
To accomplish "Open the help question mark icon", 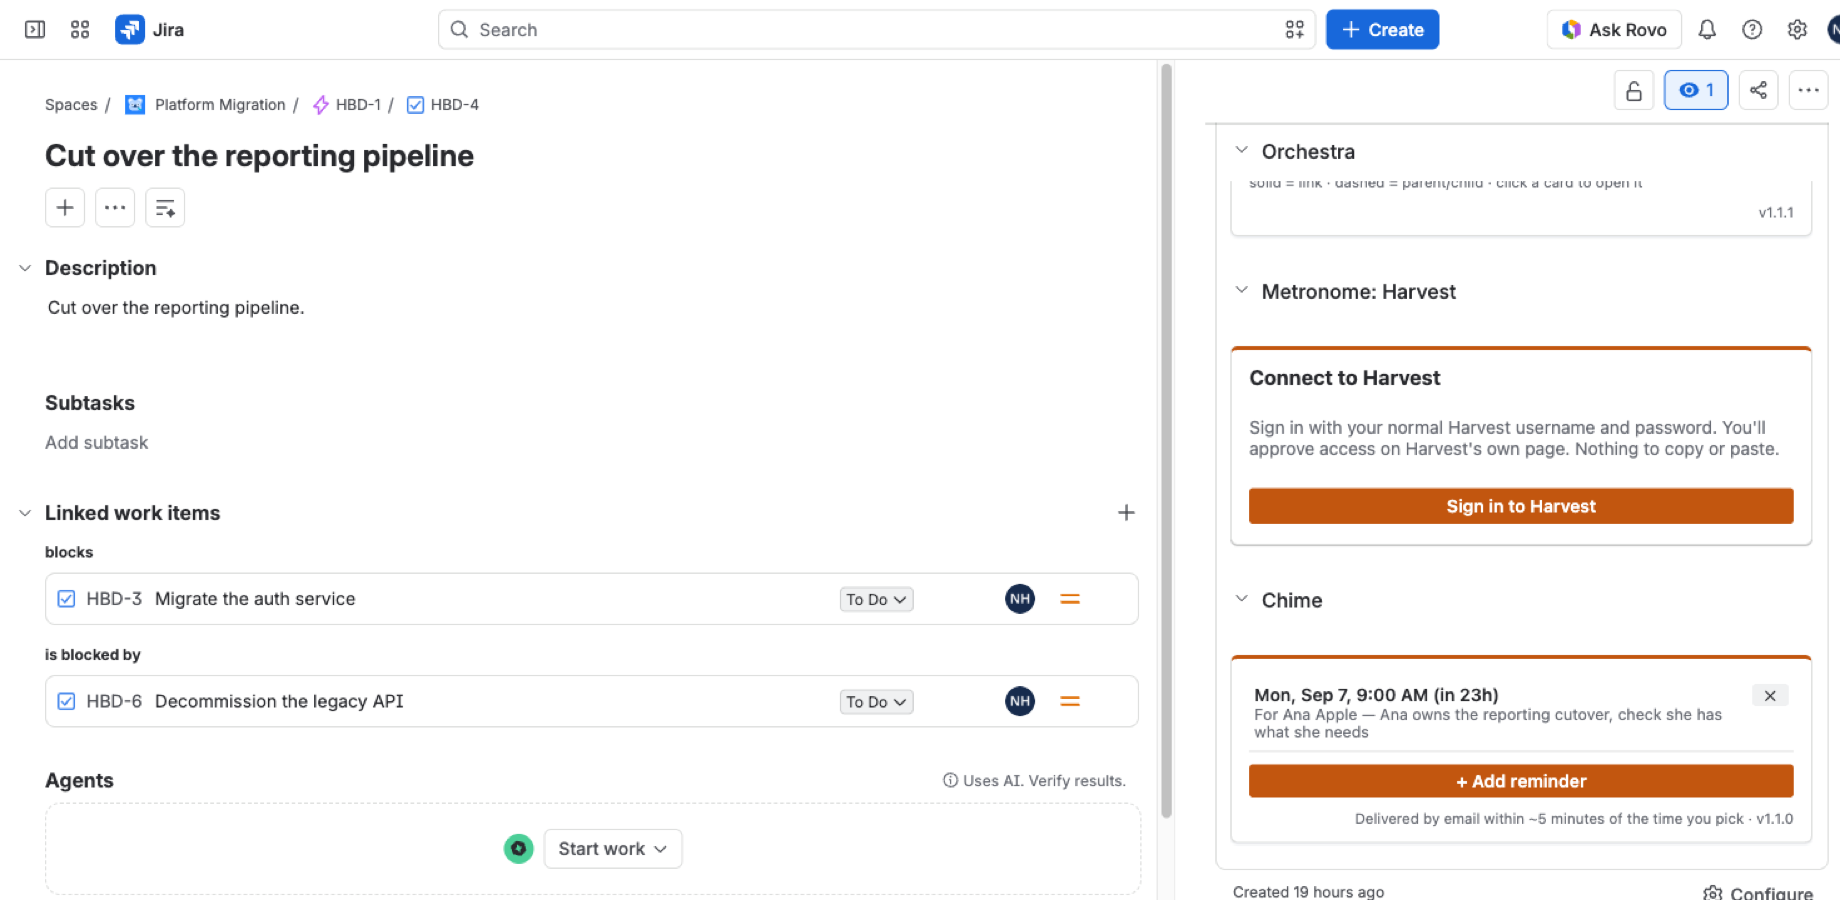I will 1752,30.
